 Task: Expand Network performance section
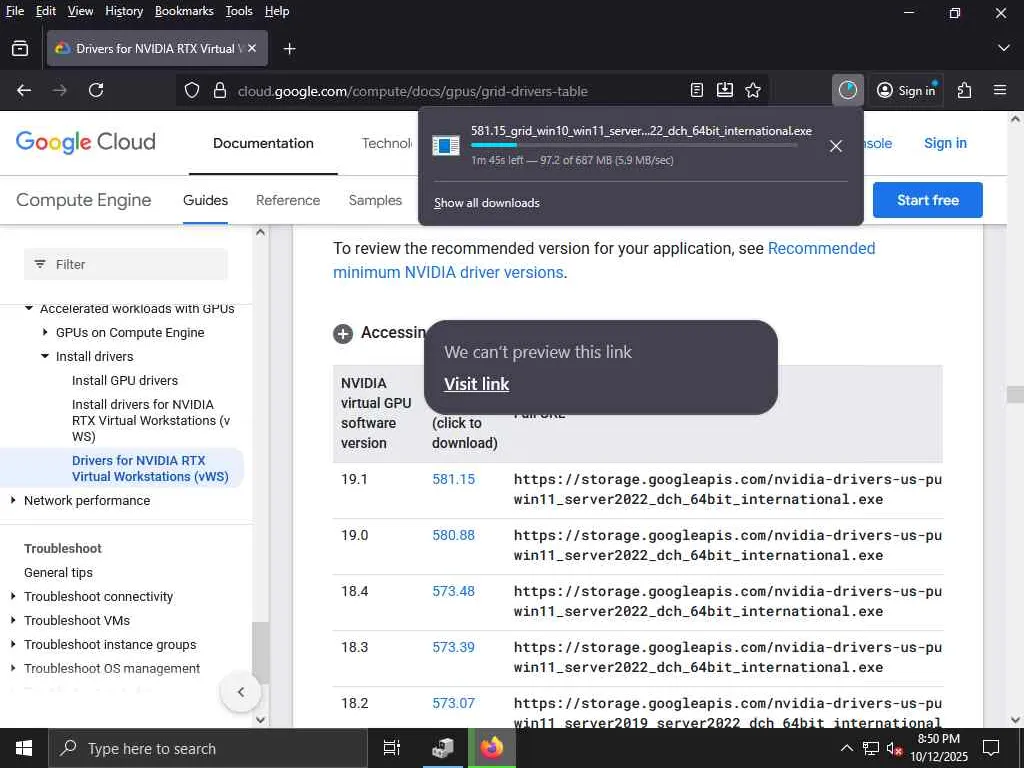point(12,501)
